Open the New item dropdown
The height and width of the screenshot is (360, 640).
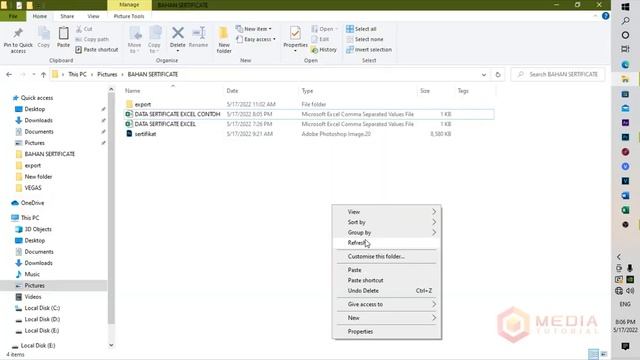point(254,29)
